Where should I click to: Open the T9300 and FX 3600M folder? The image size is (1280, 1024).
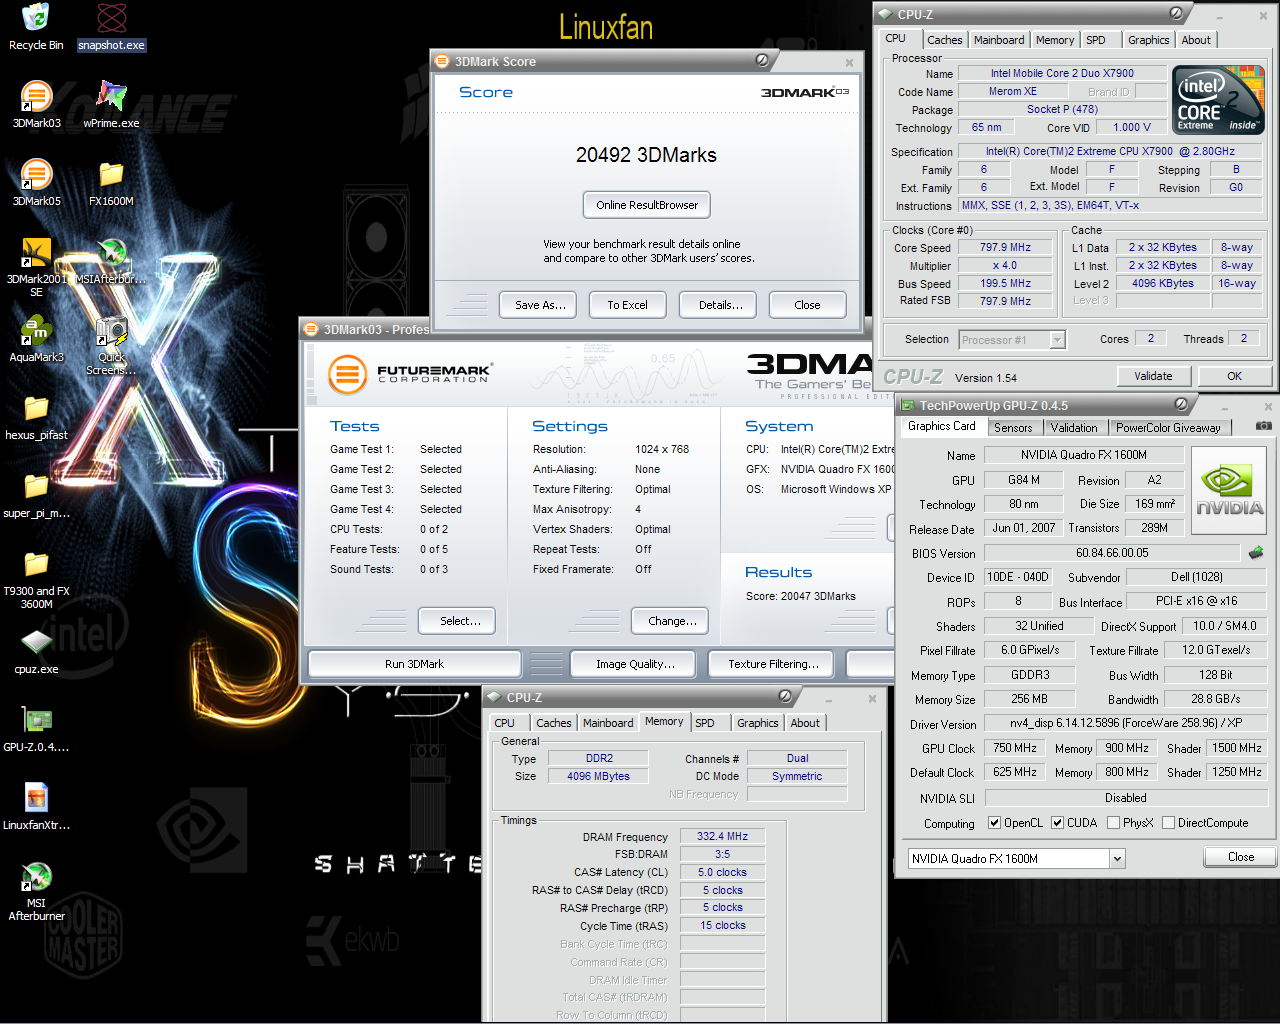tap(36, 579)
